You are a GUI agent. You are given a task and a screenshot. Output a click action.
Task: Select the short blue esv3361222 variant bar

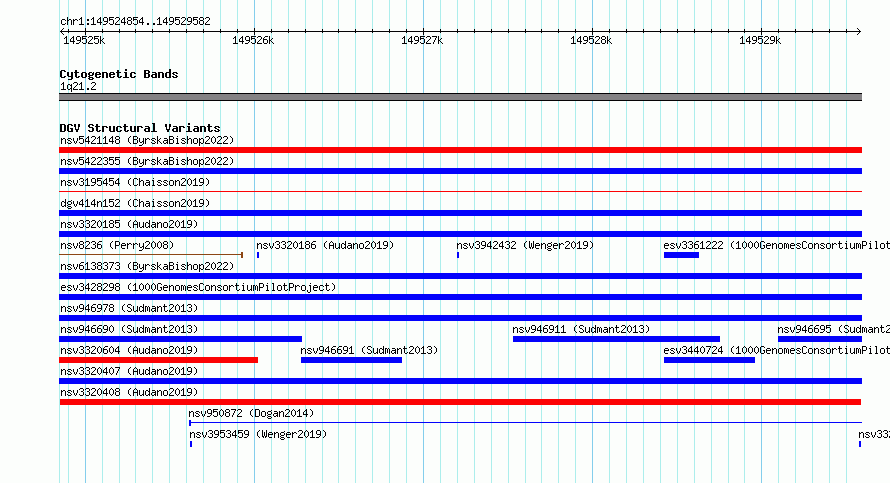681,255
